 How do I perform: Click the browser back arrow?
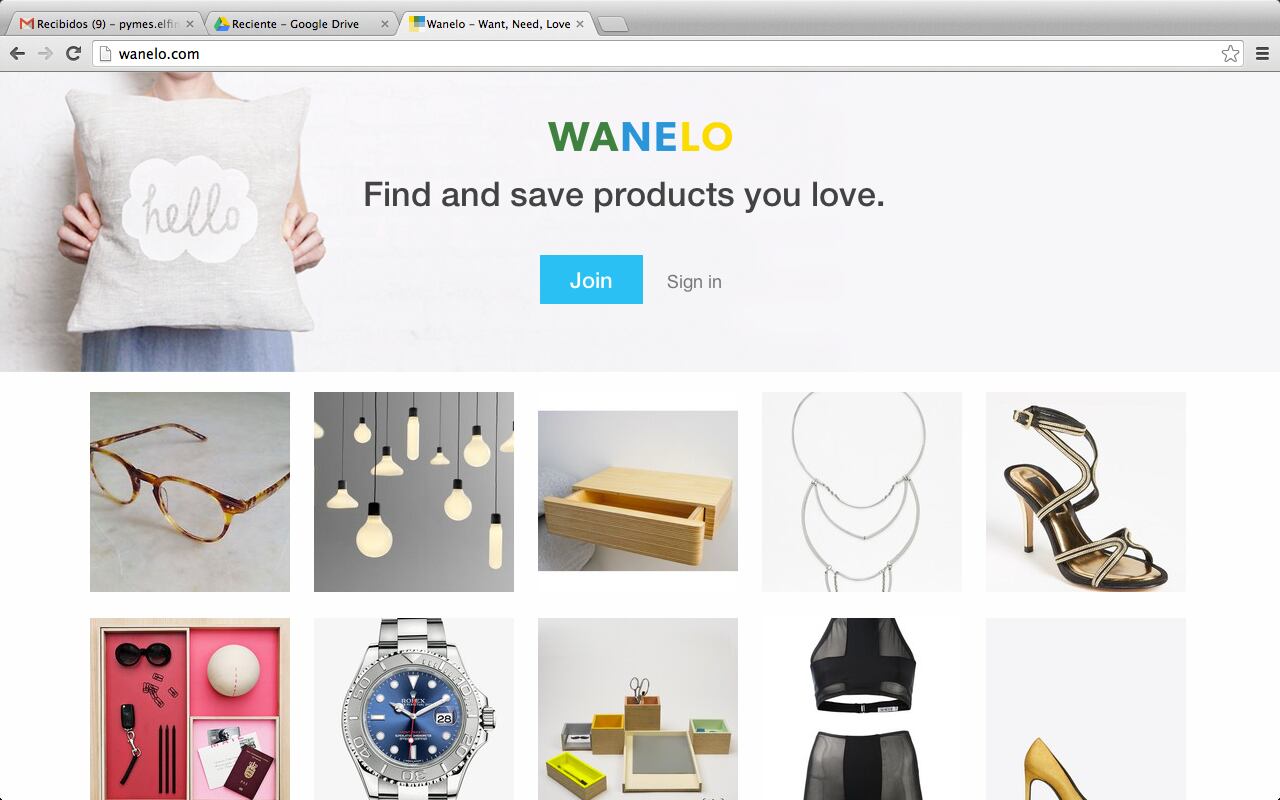[17, 54]
